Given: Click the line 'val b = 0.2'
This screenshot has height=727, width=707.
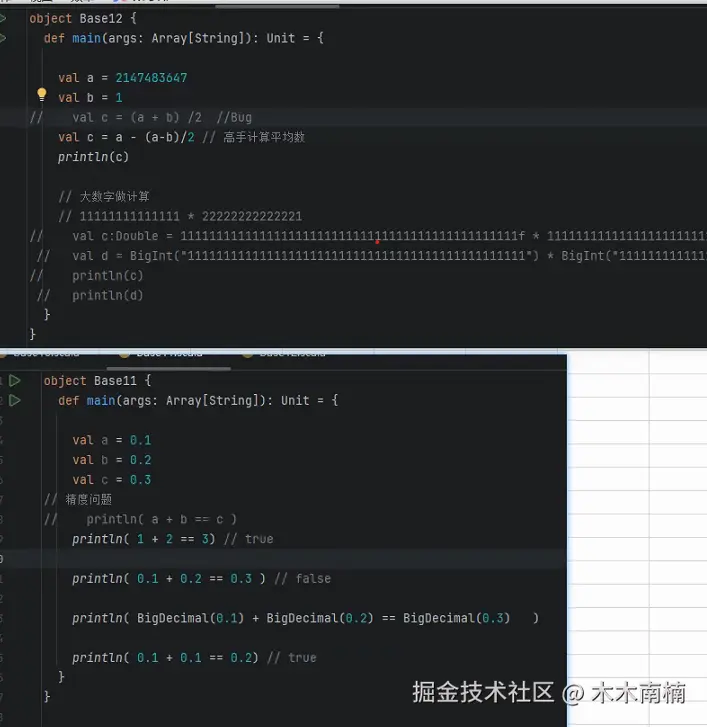Looking at the screenshot, I should tap(112, 460).
